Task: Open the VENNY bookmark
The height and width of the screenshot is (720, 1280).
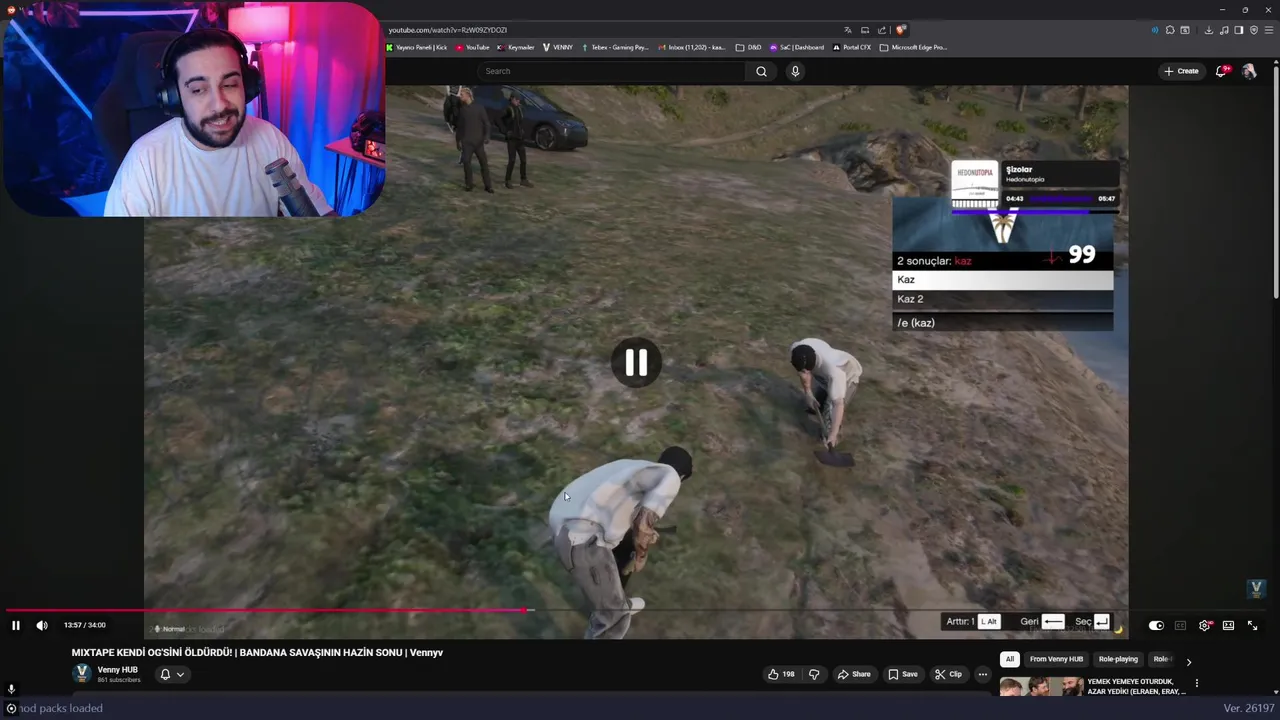Action: pyautogui.click(x=557, y=47)
